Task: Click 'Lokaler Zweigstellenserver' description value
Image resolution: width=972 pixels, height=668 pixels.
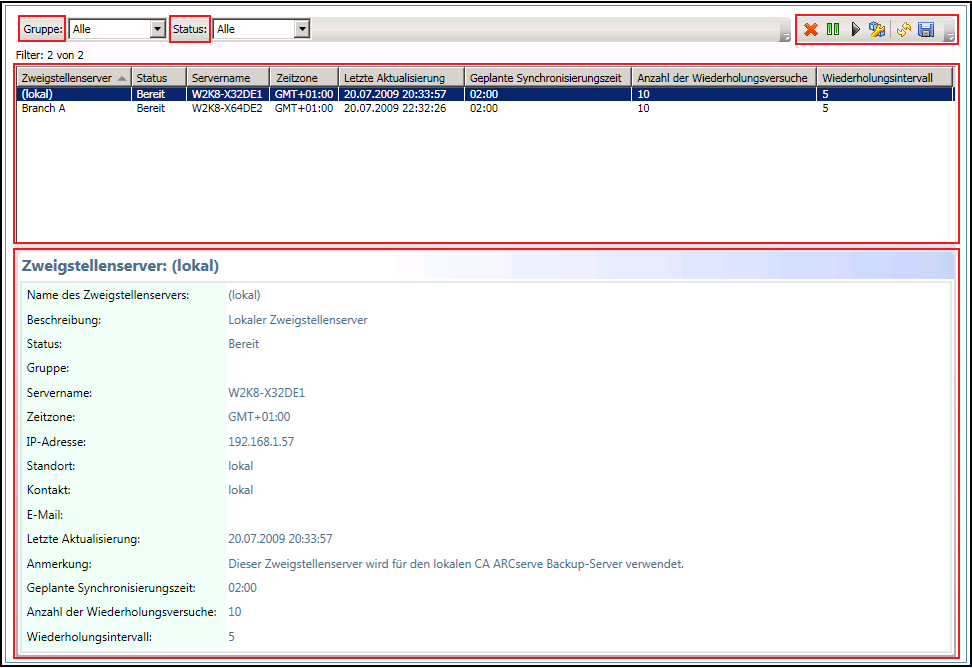Action: 298,320
